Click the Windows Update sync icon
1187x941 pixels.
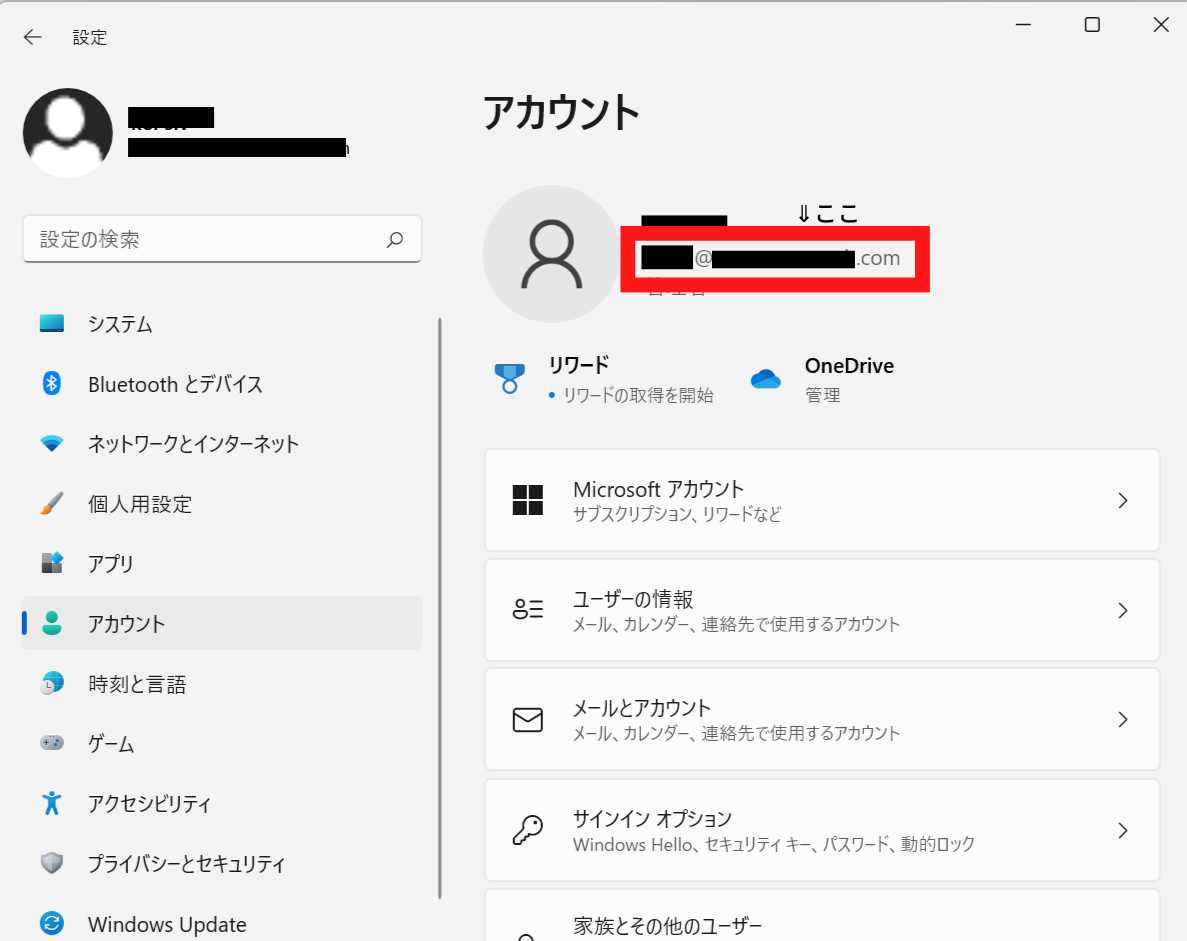click(x=52, y=923)
